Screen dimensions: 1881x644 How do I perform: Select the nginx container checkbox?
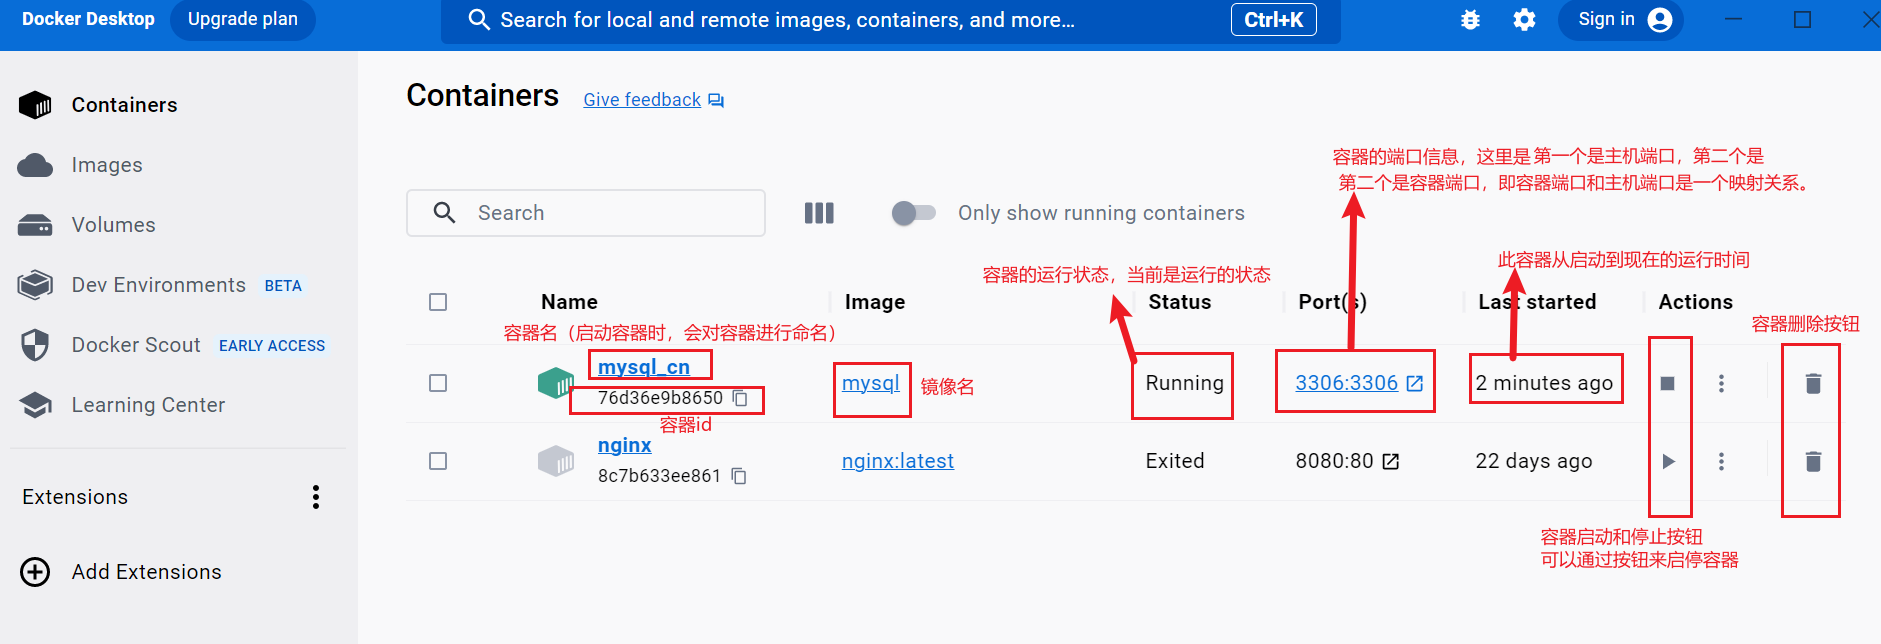(438, 461)
